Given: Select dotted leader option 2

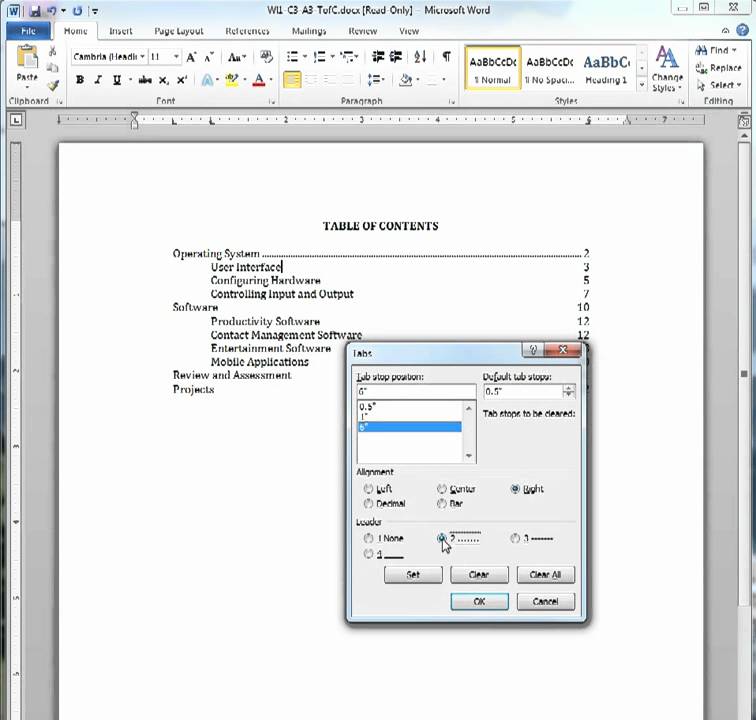Looking at the screenshot, I should pos(442,538).
